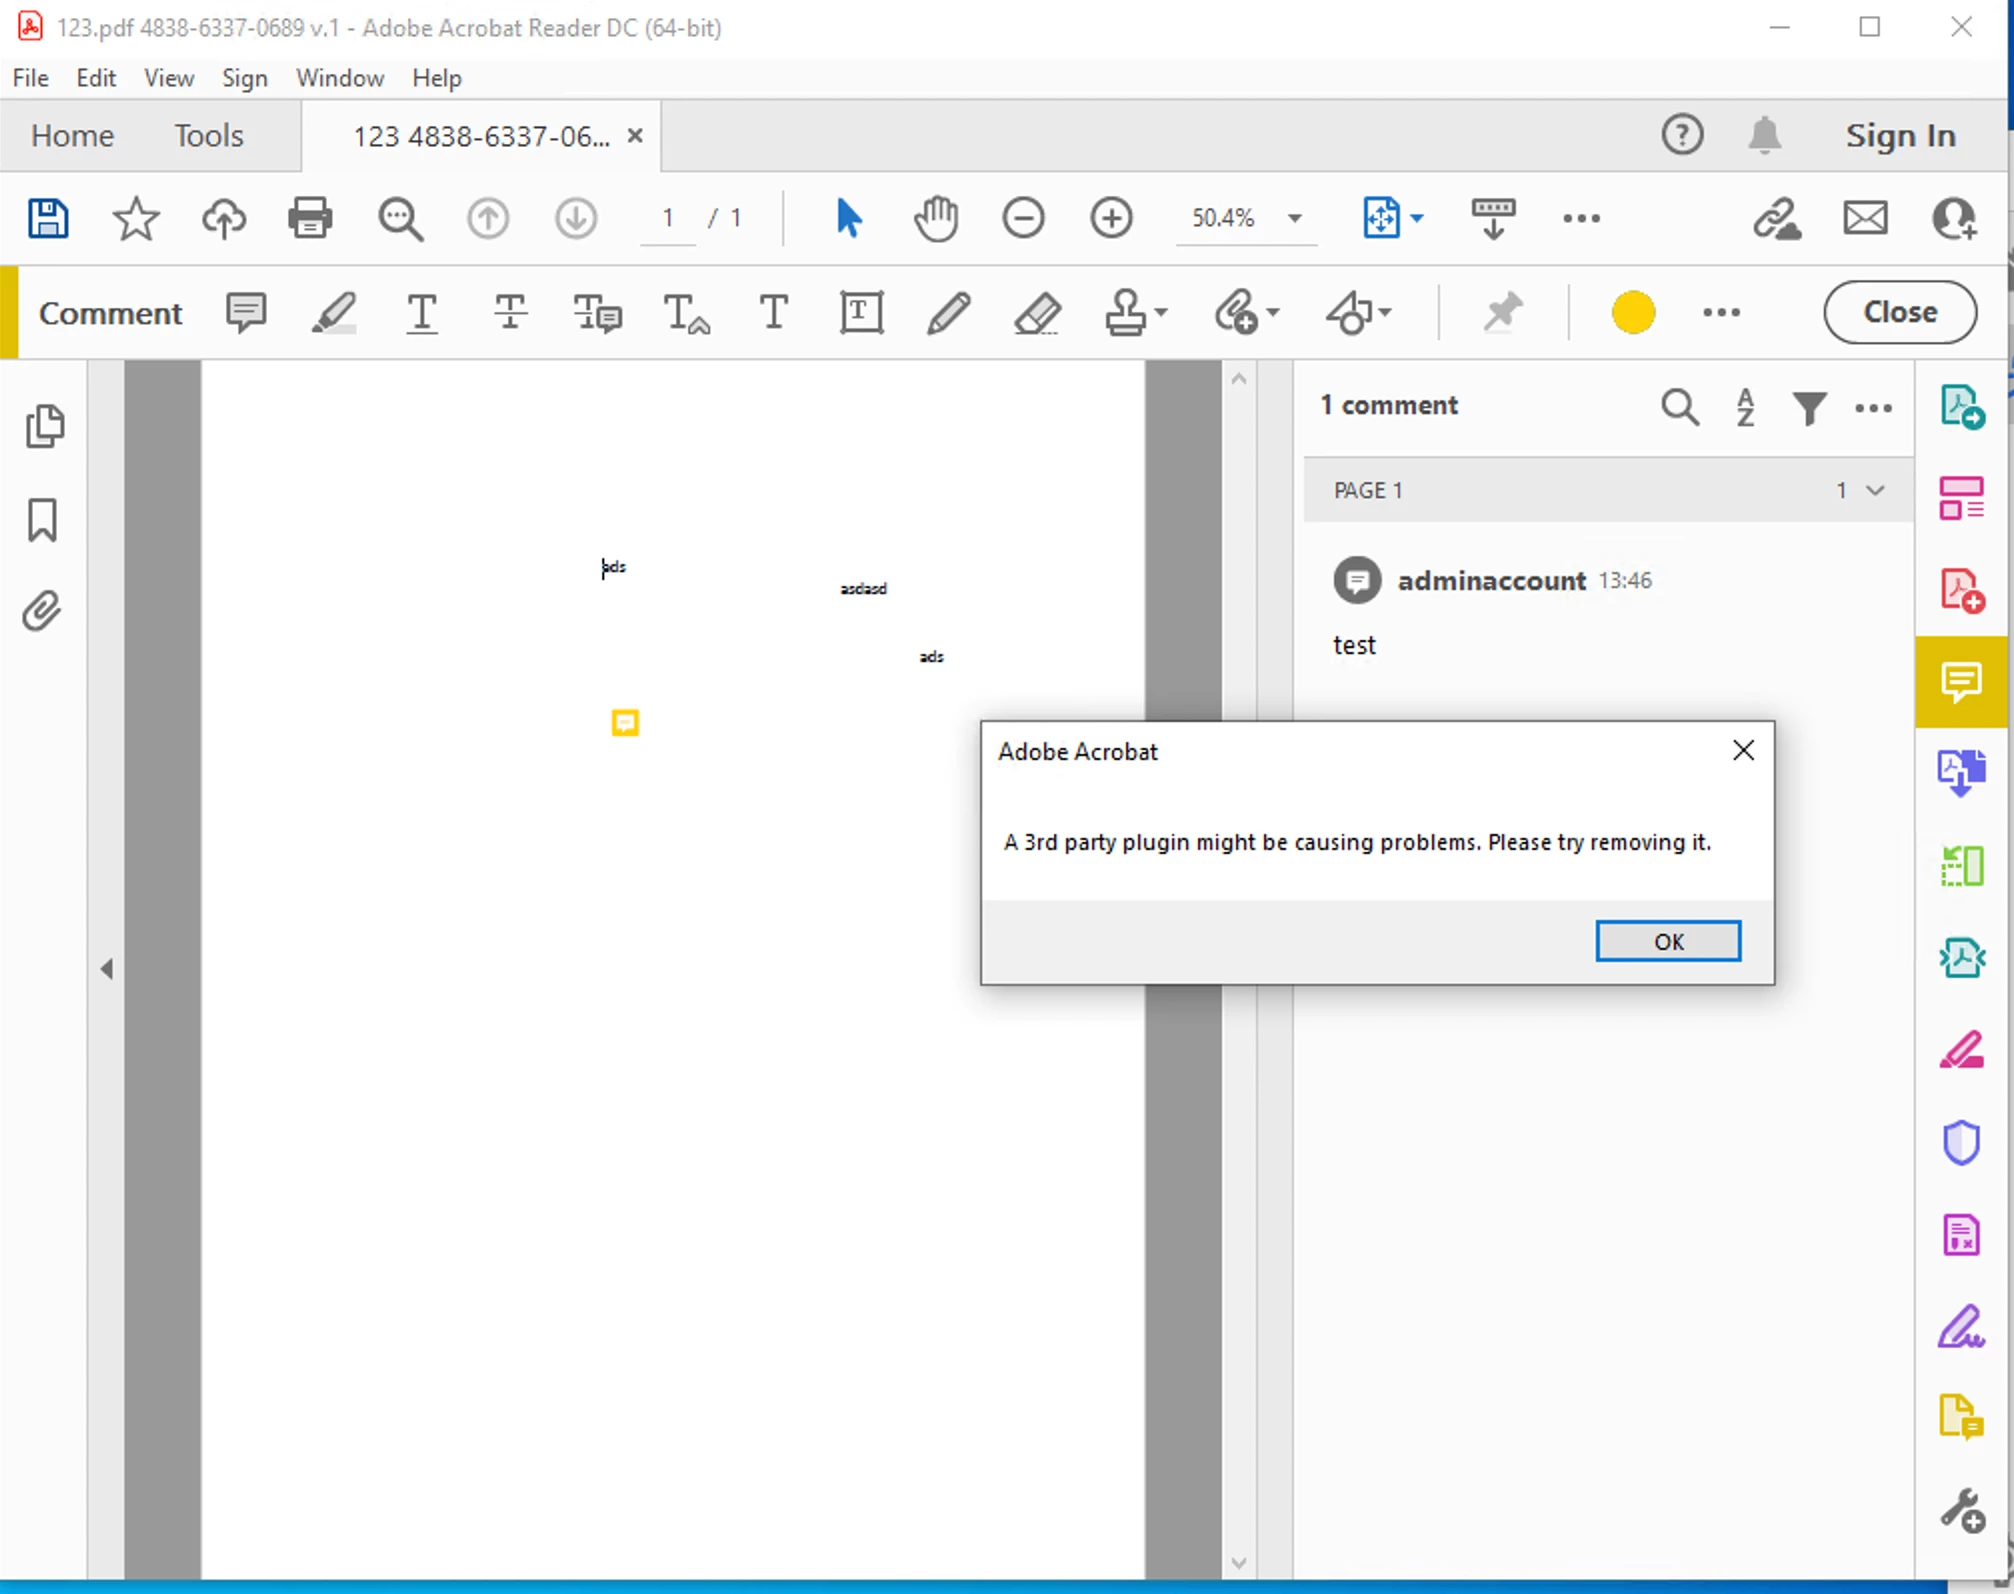Viewport: 2014px width, 1594px height.
Task: Switch to the Tools tab
Action: [x=208, y=135]
